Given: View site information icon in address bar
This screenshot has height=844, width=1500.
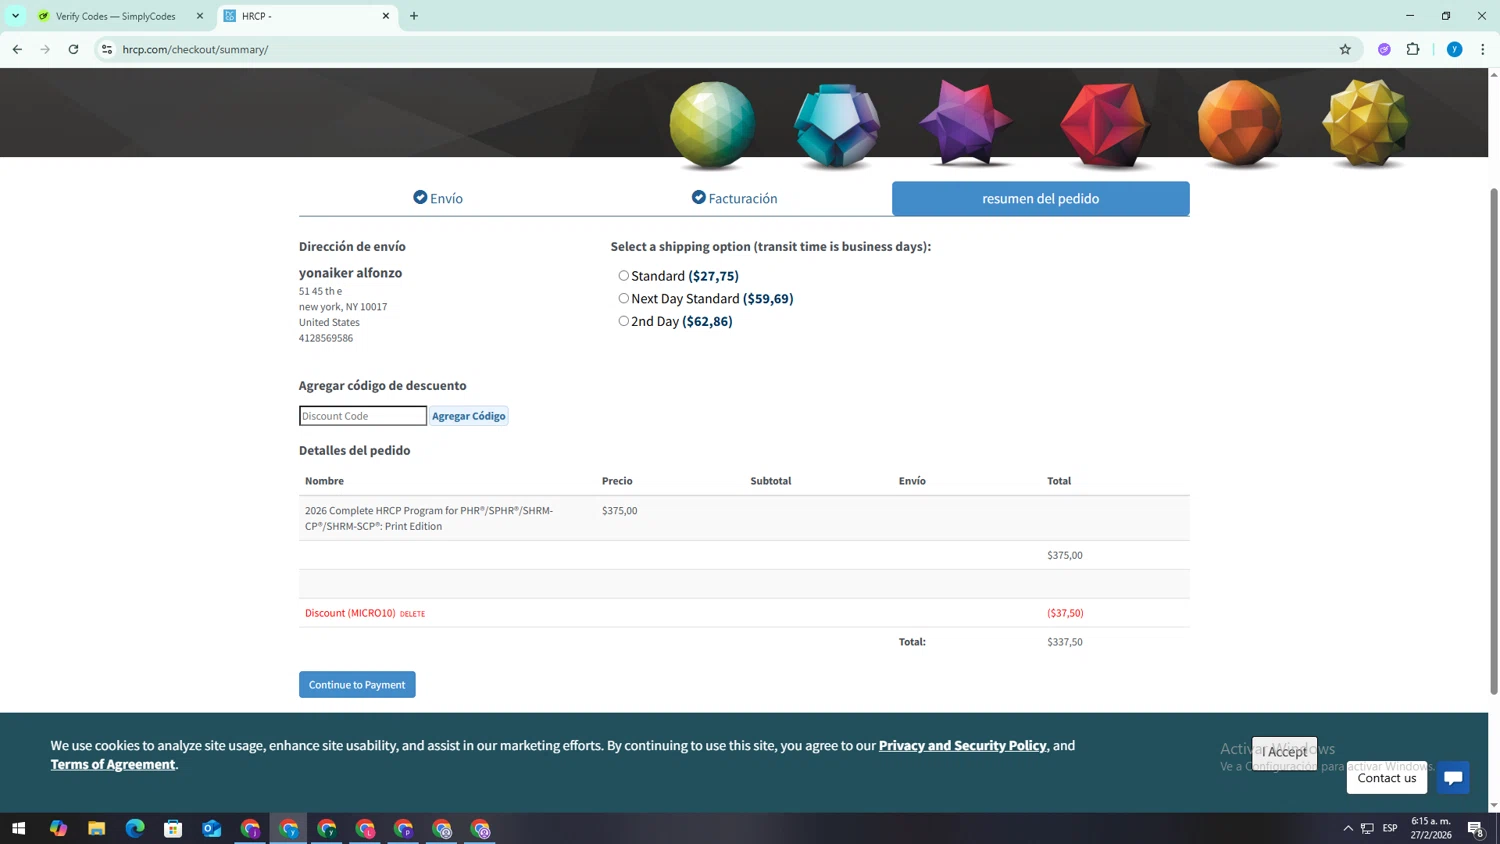Looking at the screenshot, I should coord(107,49).
